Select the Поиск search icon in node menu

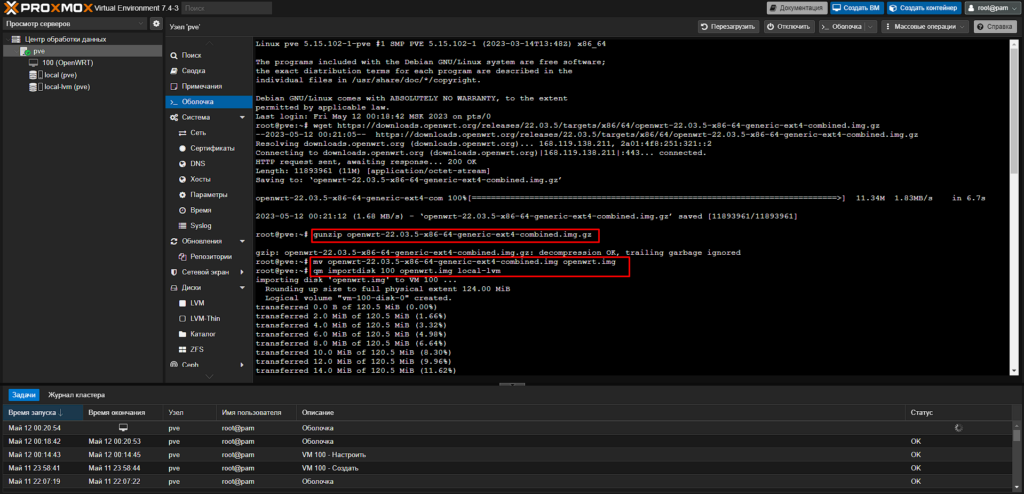click(x=174, y=56)
